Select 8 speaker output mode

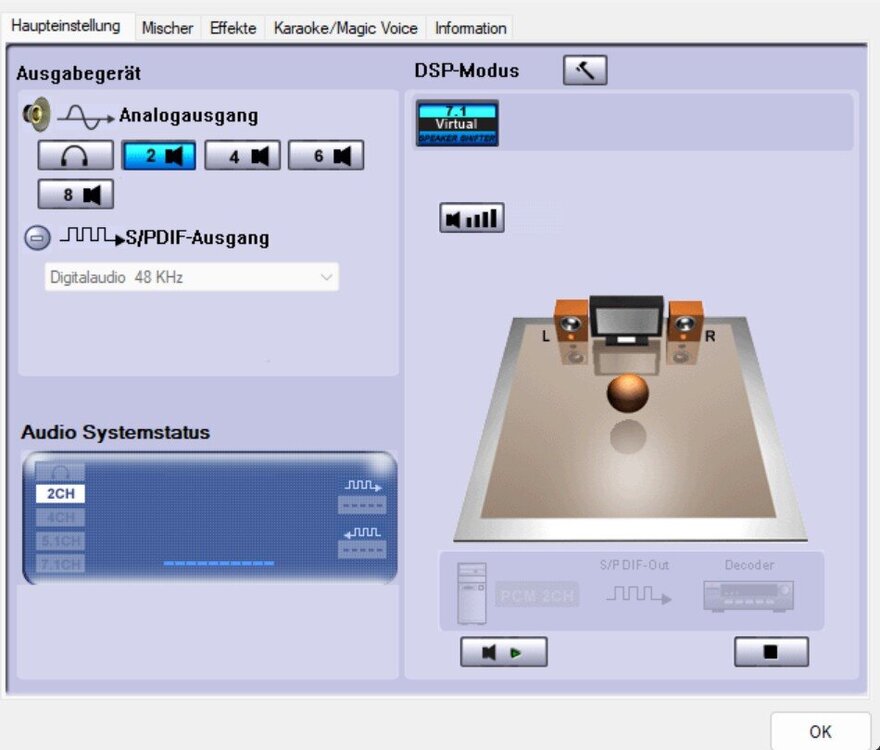coord(75,194)
